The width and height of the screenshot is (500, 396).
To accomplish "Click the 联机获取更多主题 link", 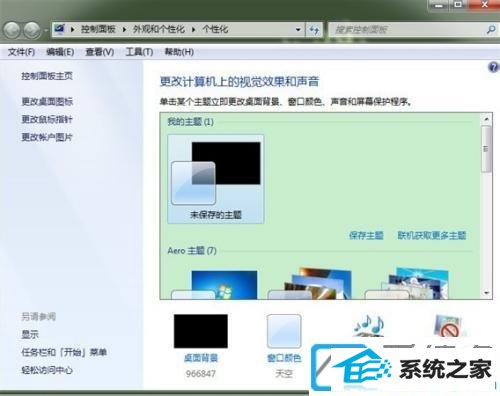I will point(432,235).
